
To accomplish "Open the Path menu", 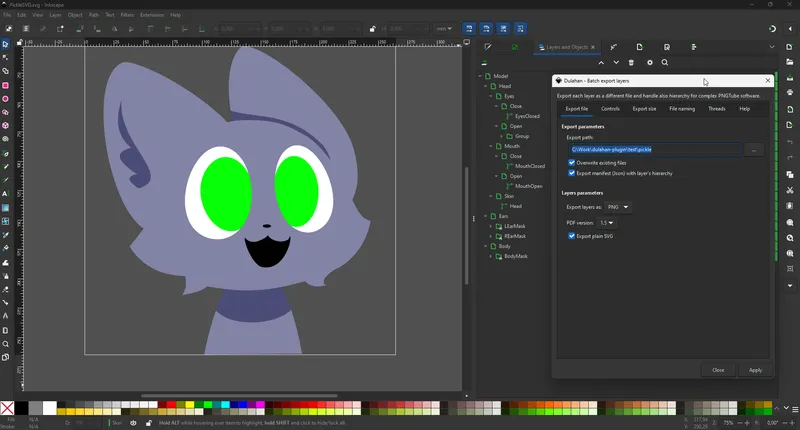I will 94,15.
